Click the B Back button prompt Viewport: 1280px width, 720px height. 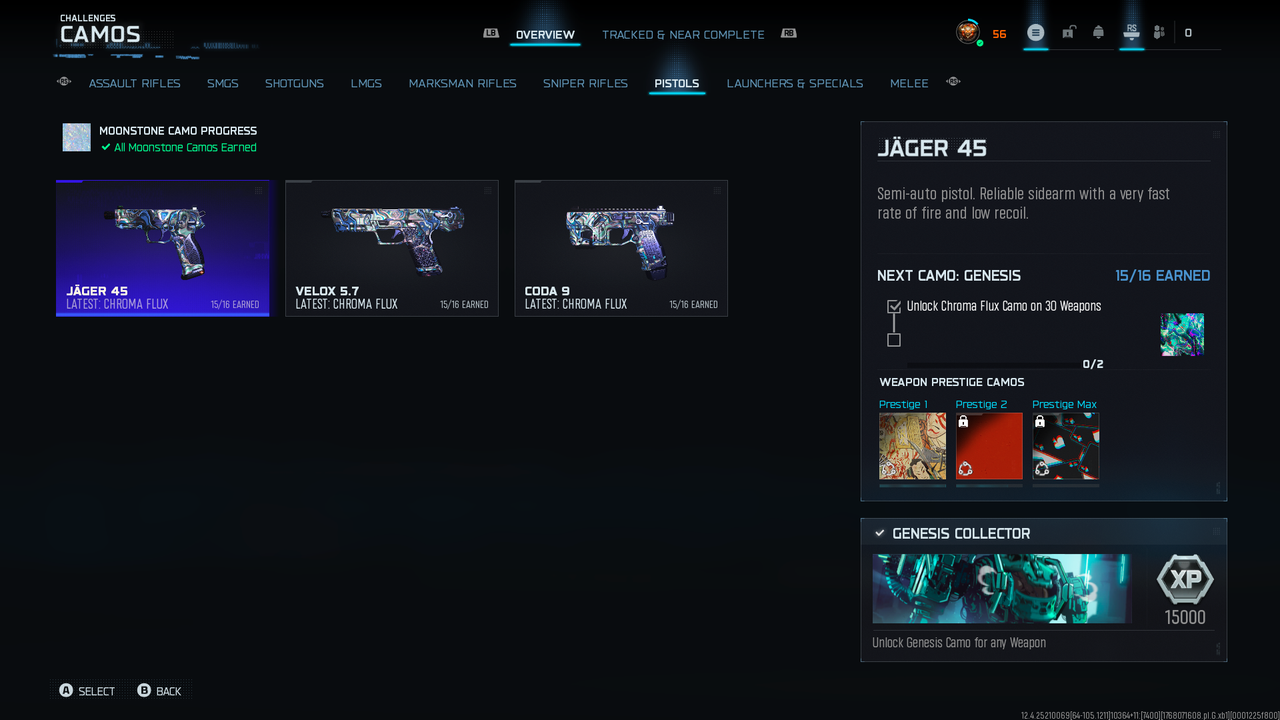(x=160, y=691)
